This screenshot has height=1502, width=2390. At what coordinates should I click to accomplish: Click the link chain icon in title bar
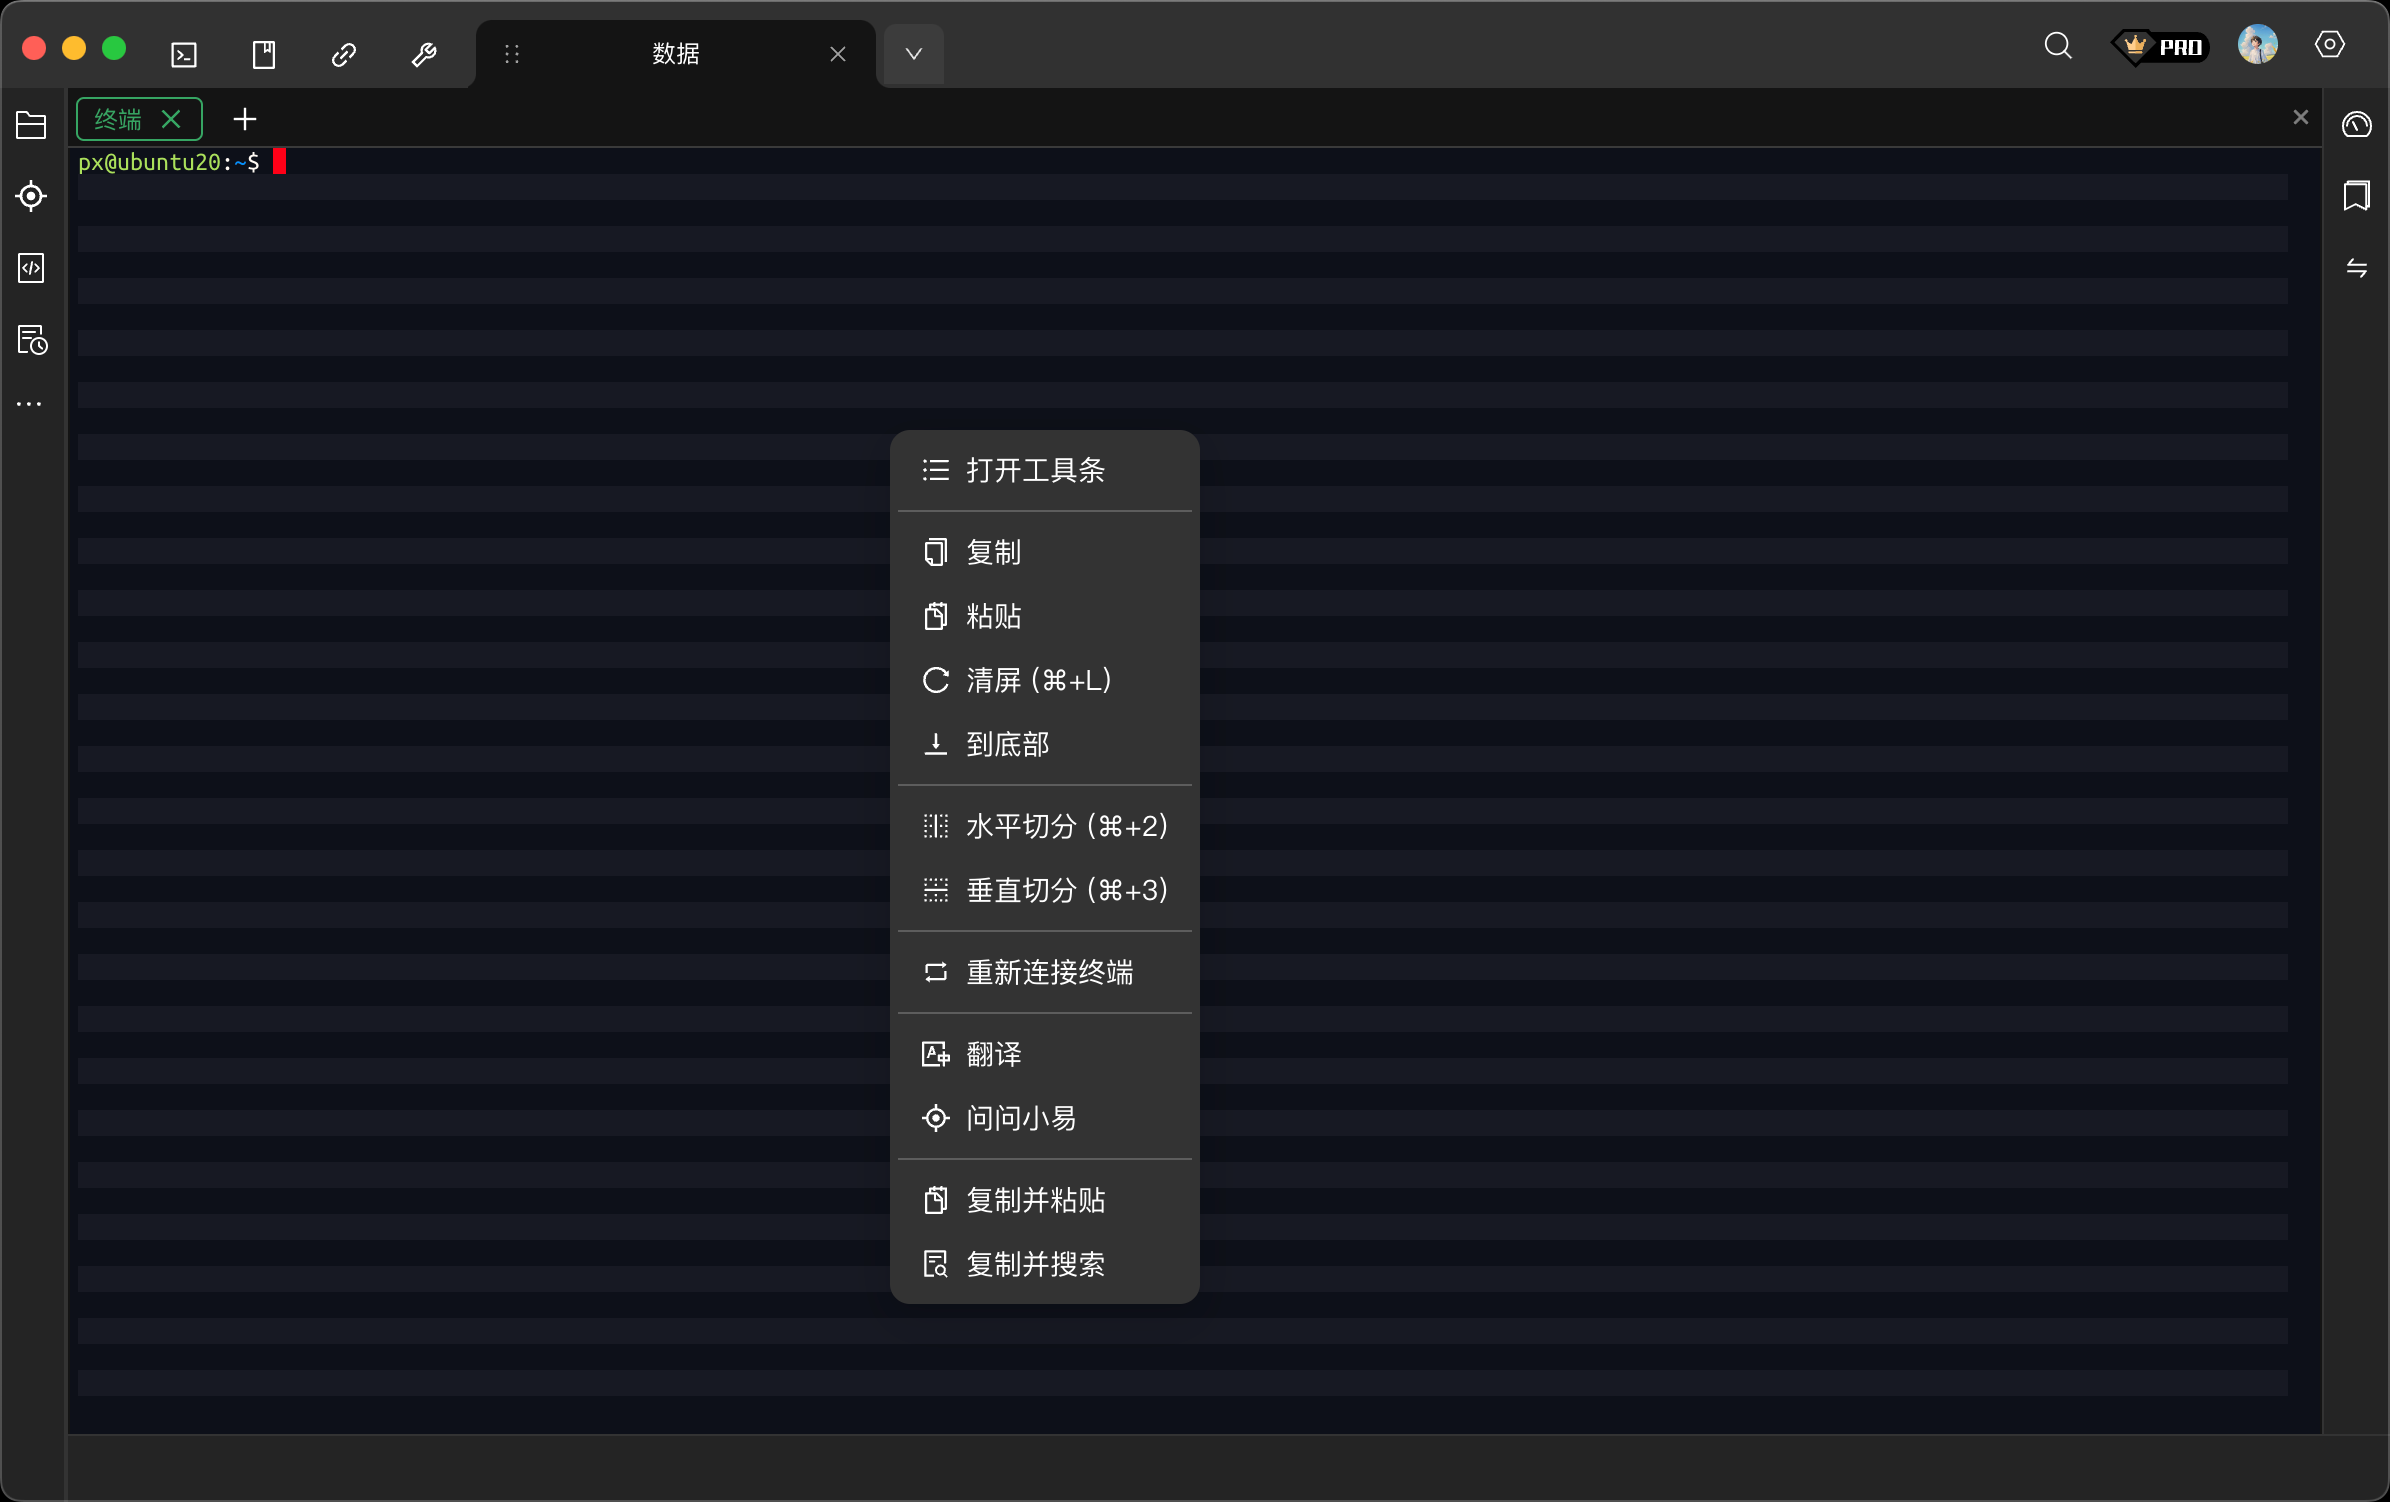[343, 54]
